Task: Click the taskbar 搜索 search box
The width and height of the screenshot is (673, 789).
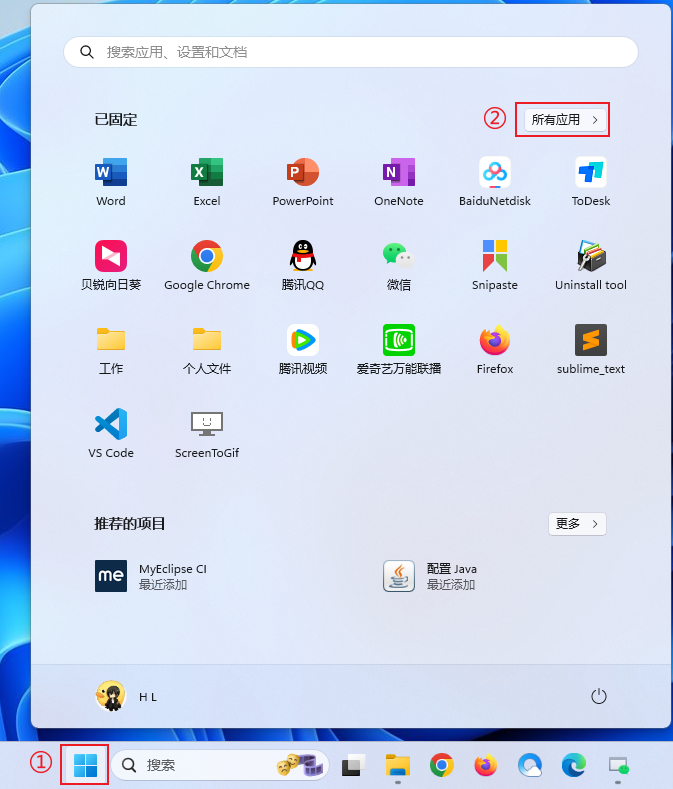Action: click(x=220, y=765)
